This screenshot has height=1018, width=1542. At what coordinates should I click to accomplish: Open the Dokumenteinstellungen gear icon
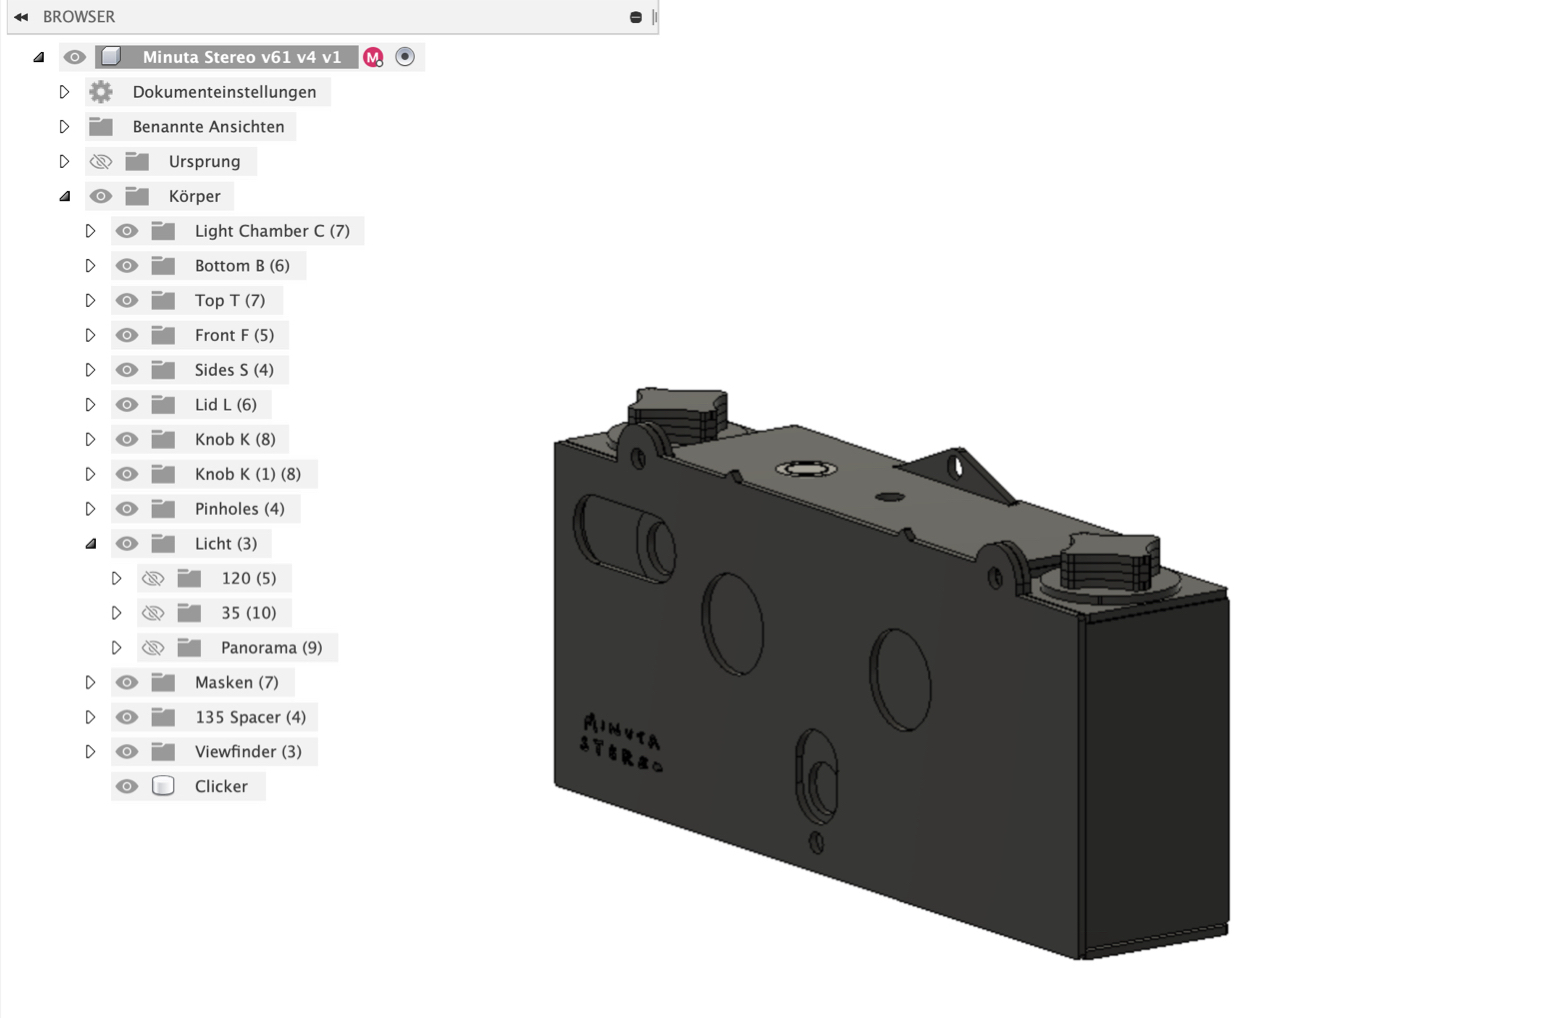tap(101, 92)
